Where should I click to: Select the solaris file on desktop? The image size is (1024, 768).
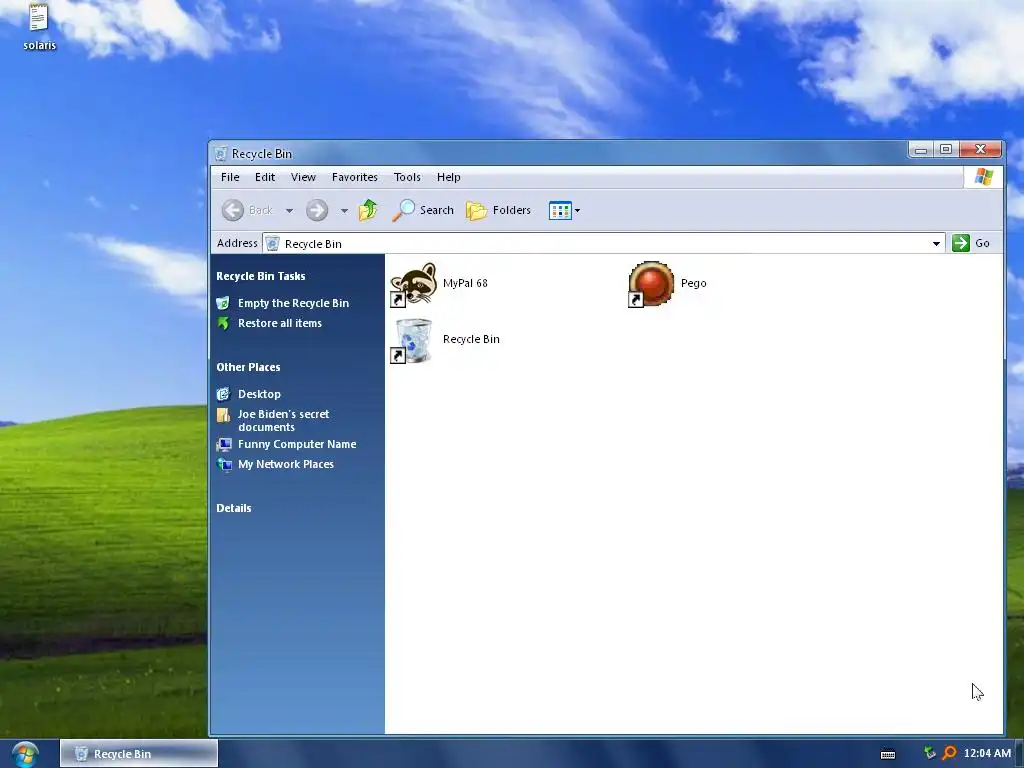39,27
